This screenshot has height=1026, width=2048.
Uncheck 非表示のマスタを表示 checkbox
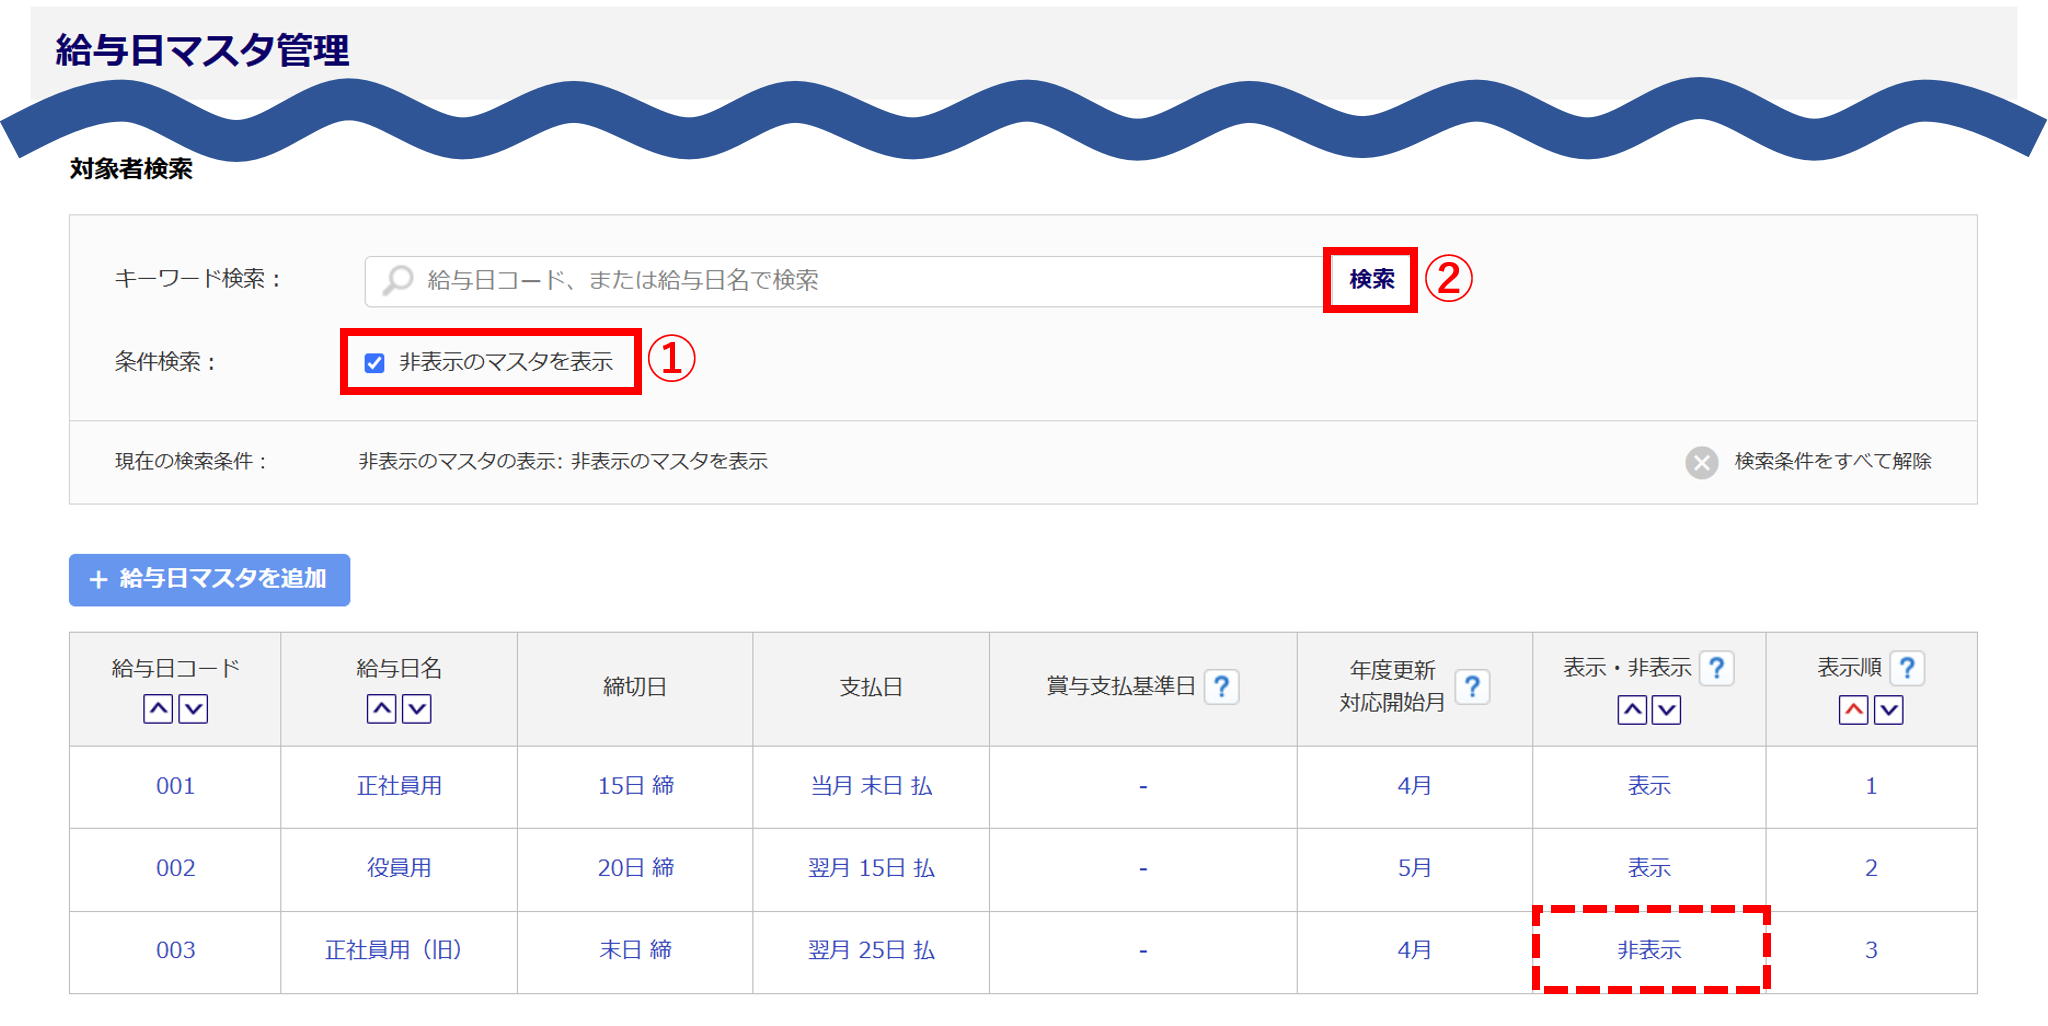tap(375, 363)
